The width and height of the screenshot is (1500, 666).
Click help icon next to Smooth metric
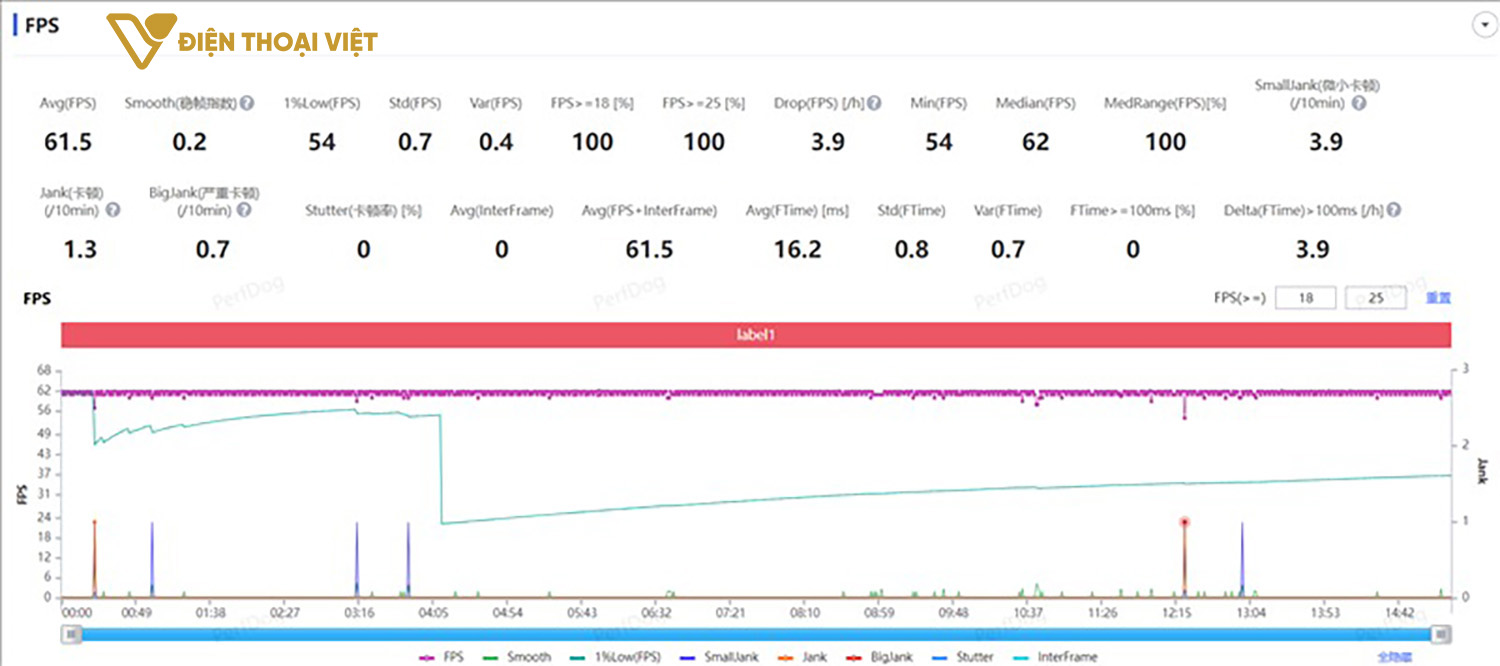(x=246, y=103)
